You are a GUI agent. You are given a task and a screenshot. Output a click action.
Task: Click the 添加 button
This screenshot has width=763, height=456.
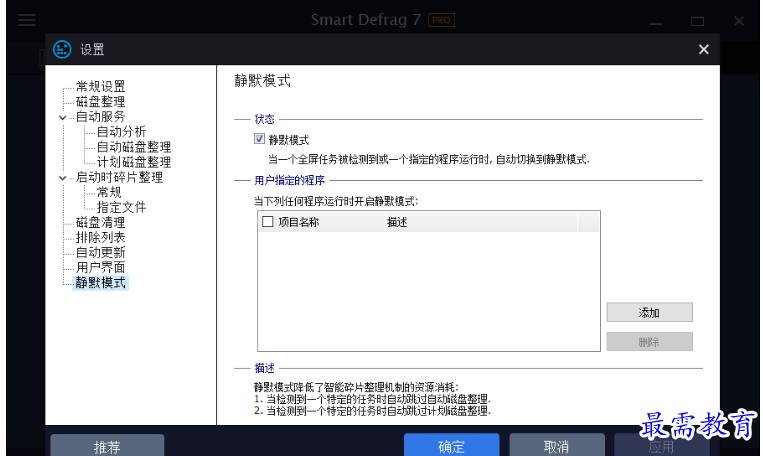649,312
